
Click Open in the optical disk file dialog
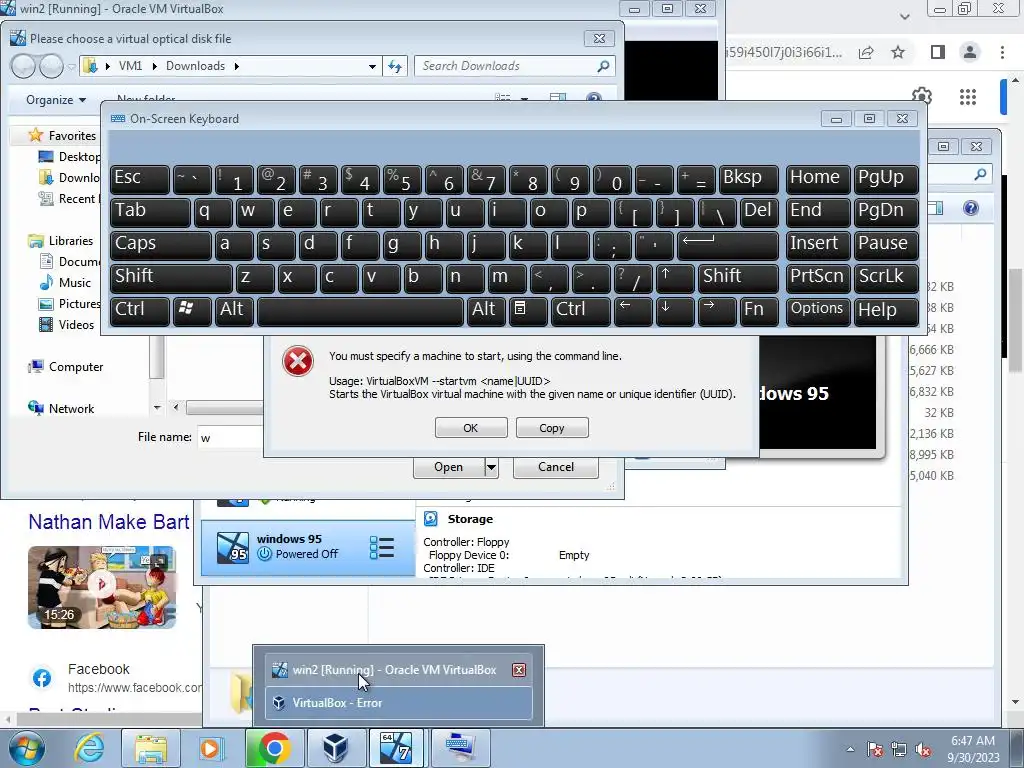[x=449, y=467]
